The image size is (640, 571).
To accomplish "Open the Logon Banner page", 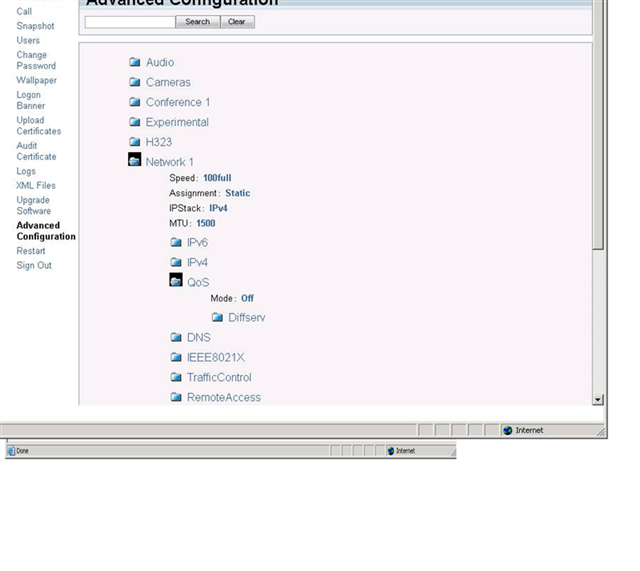I will click(x=31, y=100).
